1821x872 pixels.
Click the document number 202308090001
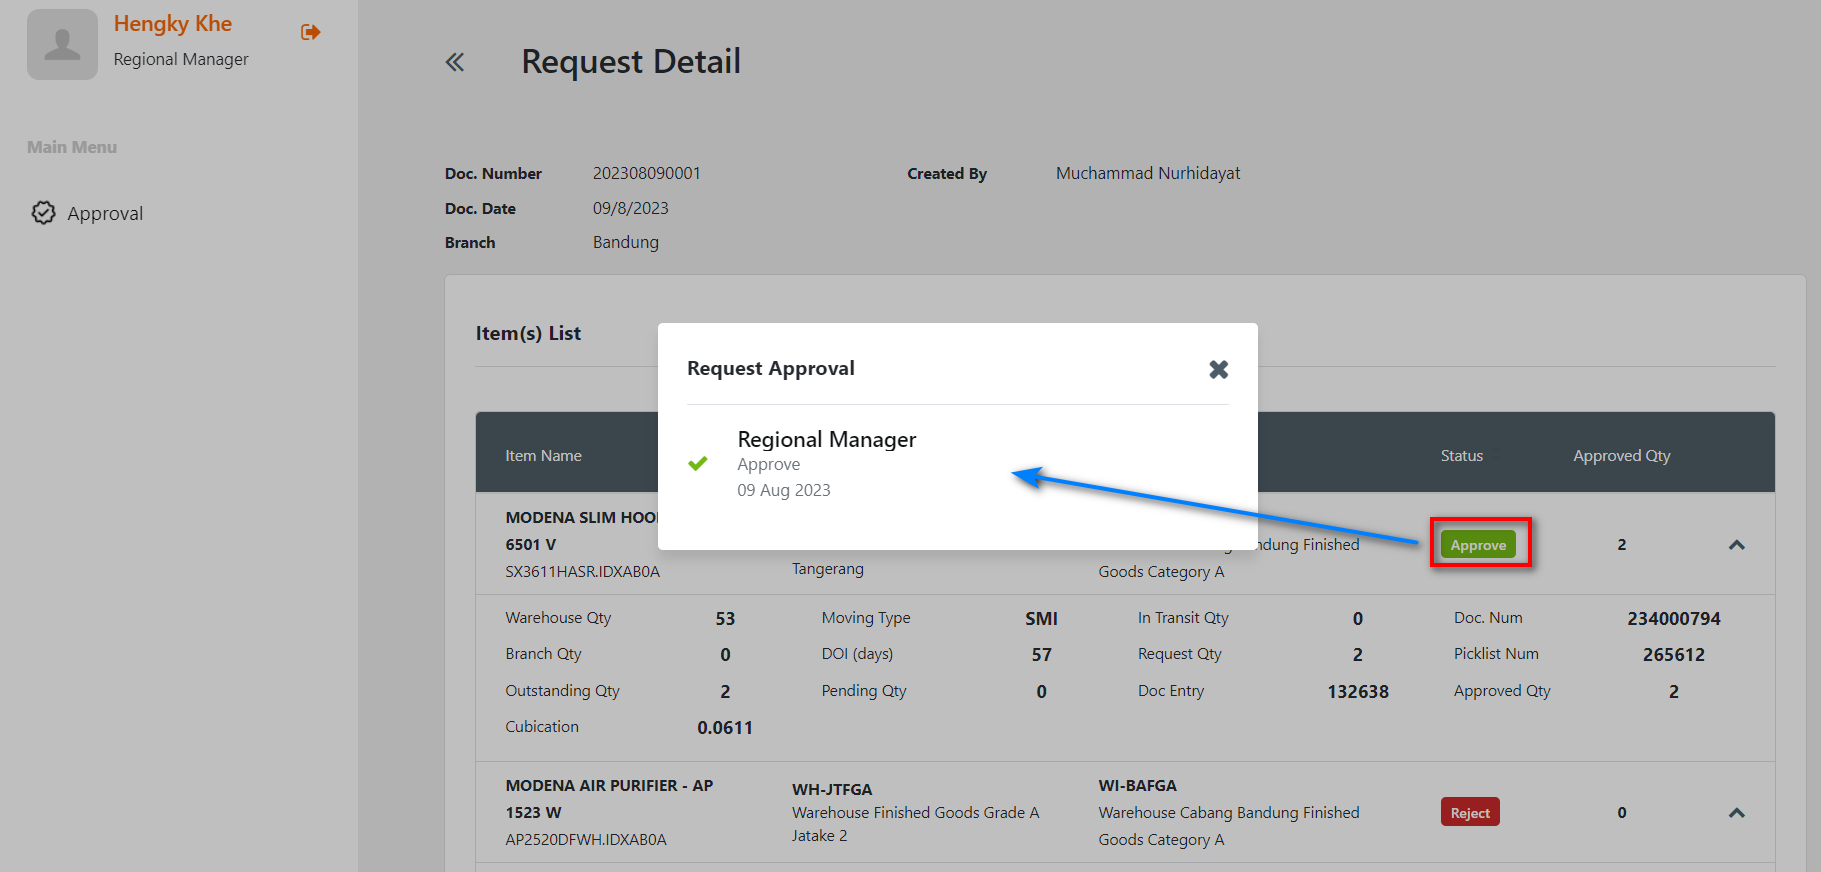(x=646, y=173)
